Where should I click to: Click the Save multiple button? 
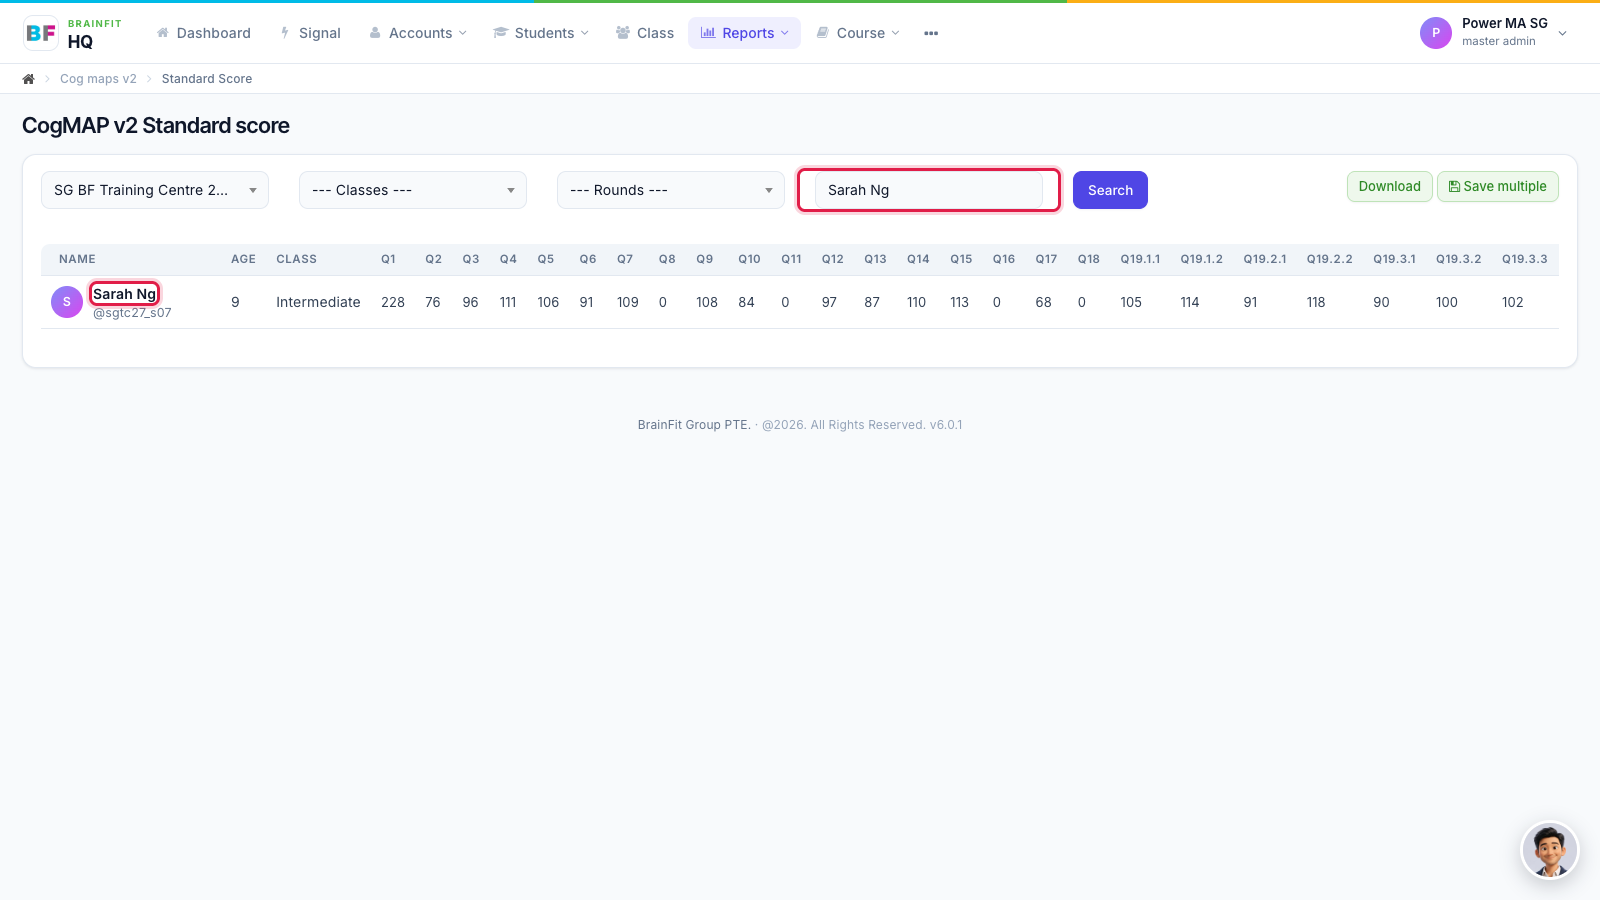point(1498,187)
